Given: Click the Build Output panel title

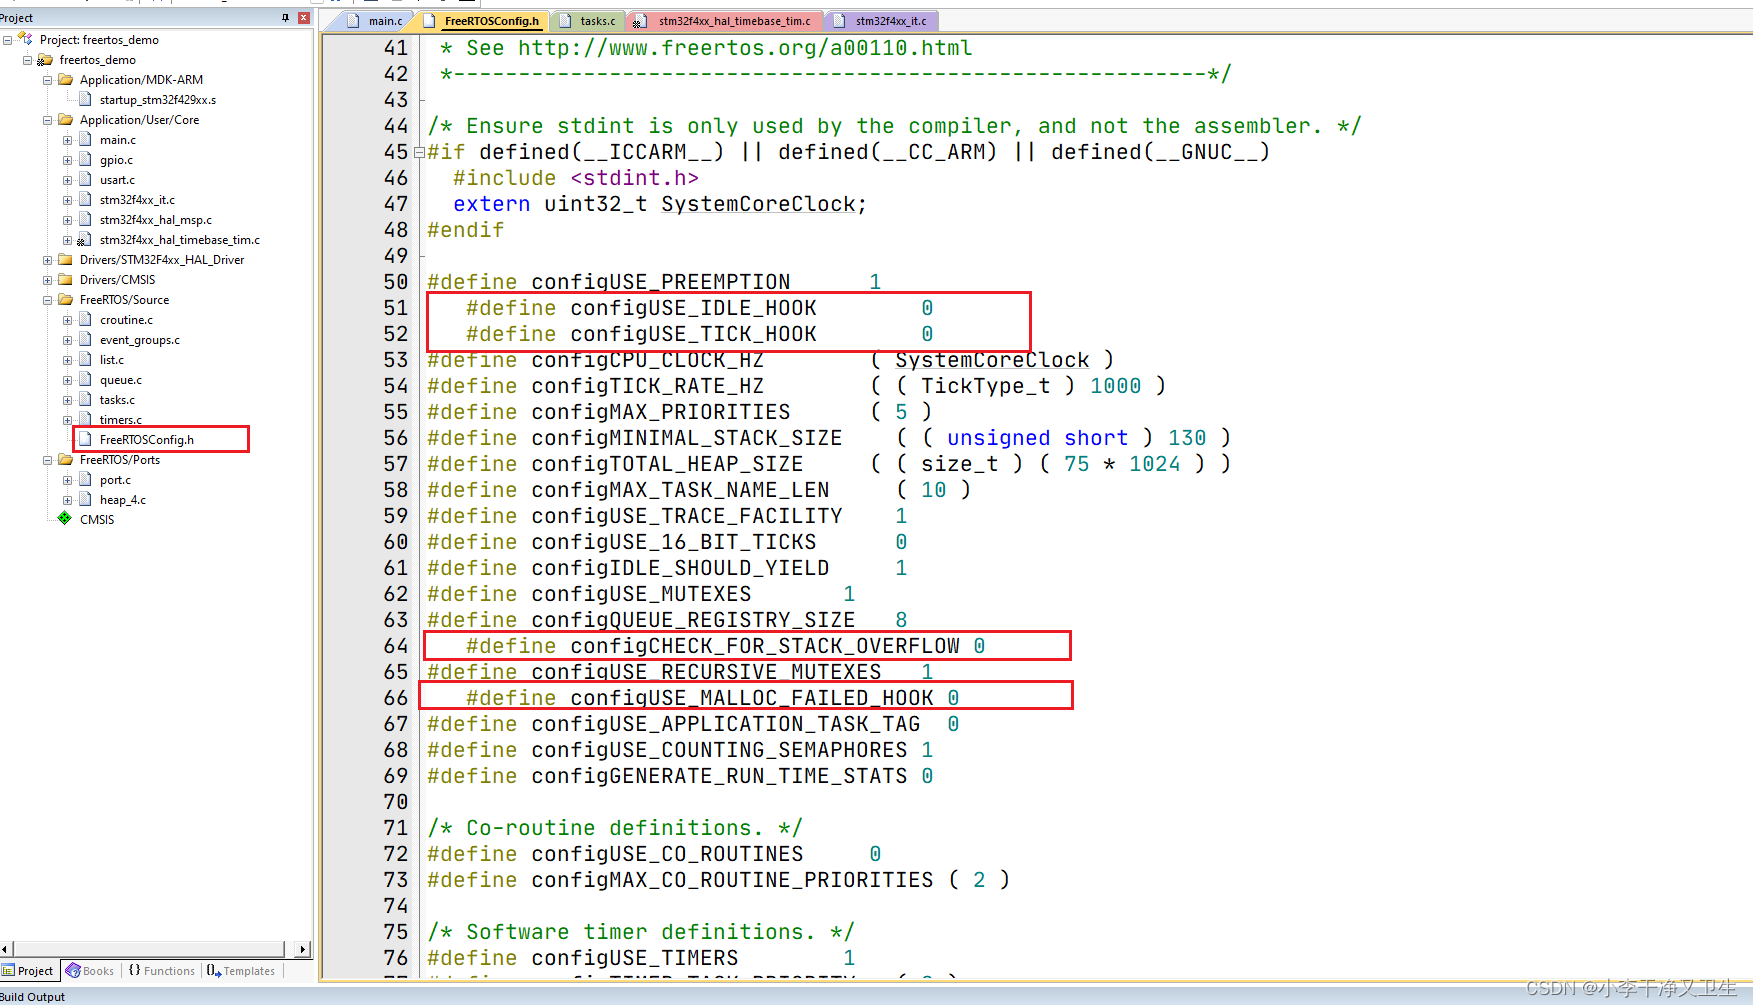Looking at the screenshot, I should coord(33,997).
